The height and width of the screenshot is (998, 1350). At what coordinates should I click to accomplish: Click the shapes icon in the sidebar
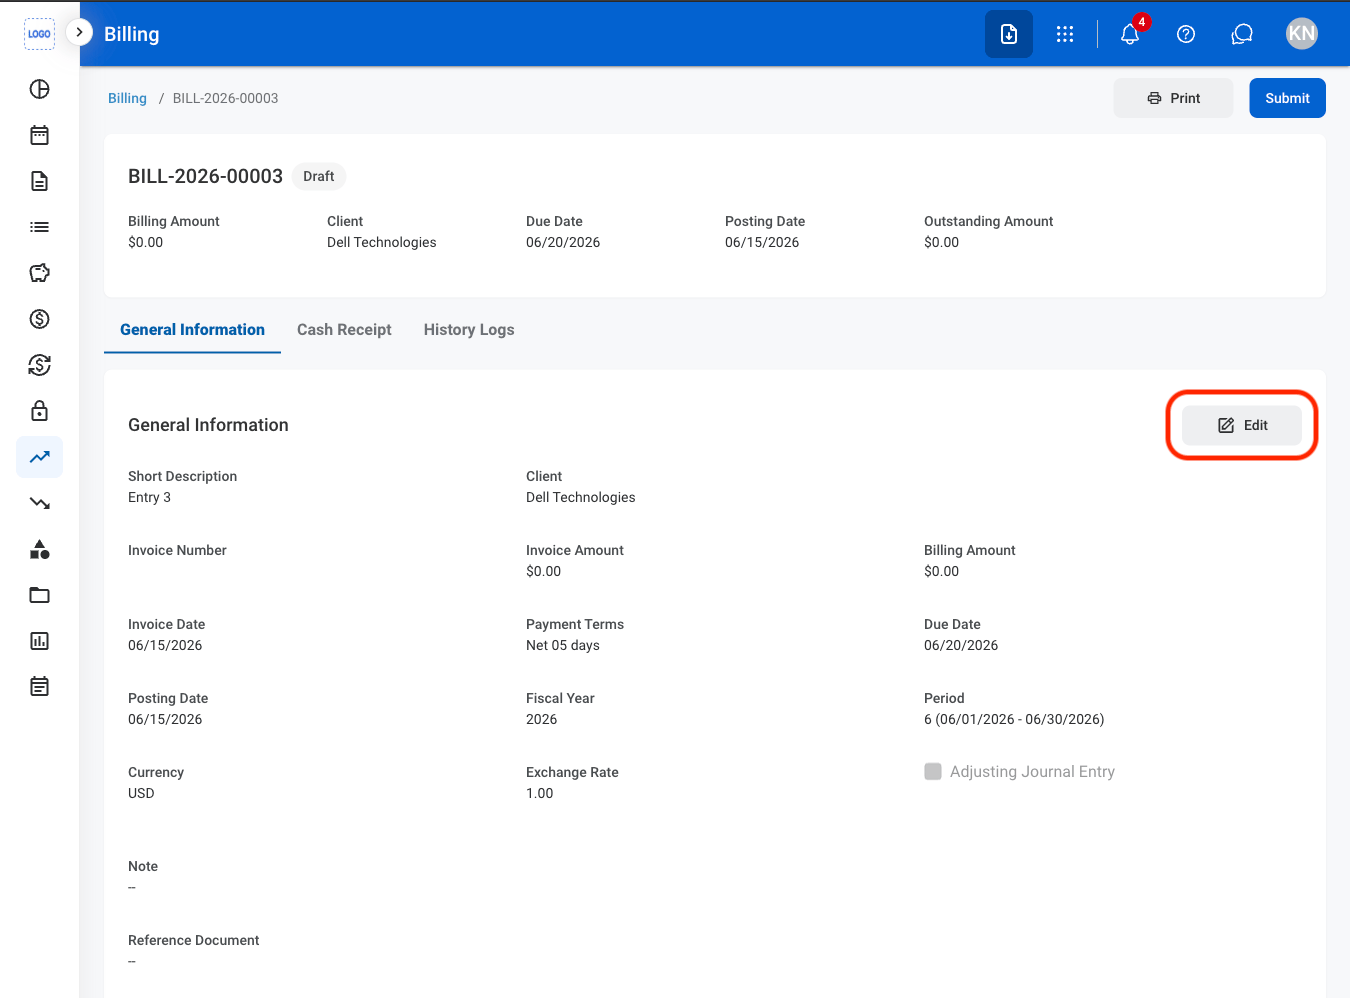tap(39, 549)
